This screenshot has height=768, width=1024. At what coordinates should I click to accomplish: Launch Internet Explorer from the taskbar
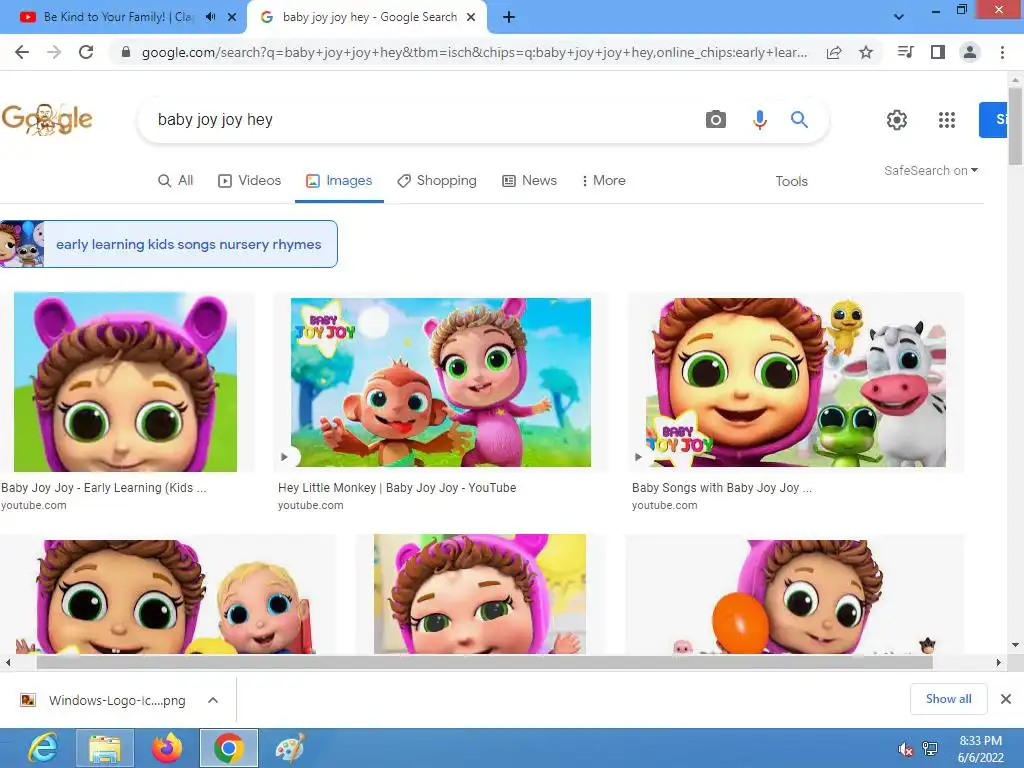pos(43,748)
